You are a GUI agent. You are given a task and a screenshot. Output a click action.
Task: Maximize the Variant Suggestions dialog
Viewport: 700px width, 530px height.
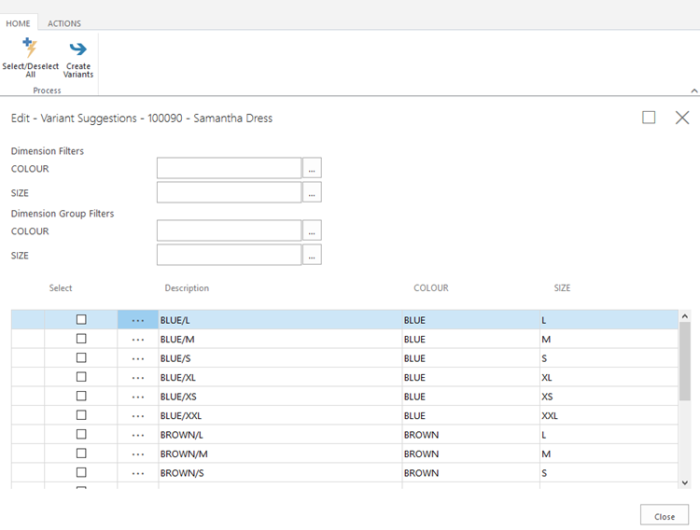pyautogui.click(x=648, y=118)
